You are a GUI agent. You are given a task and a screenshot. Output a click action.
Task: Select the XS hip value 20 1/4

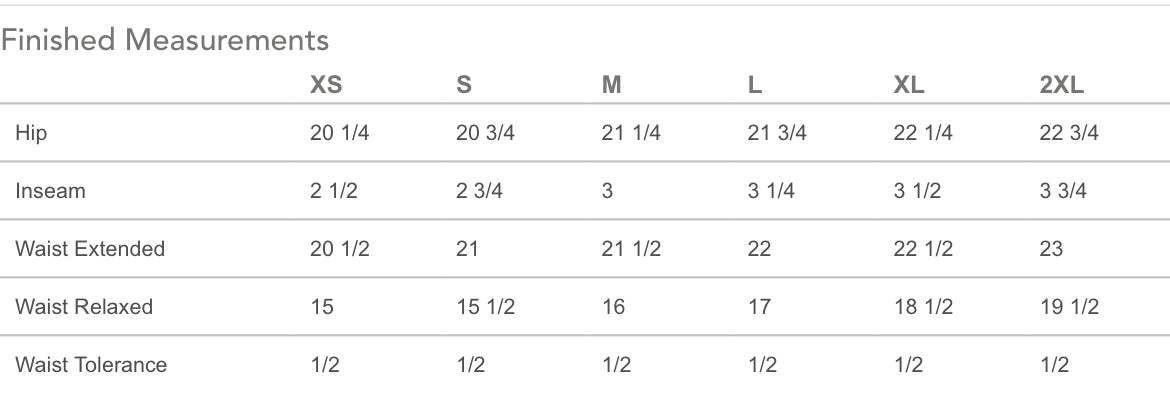point(339,133)
